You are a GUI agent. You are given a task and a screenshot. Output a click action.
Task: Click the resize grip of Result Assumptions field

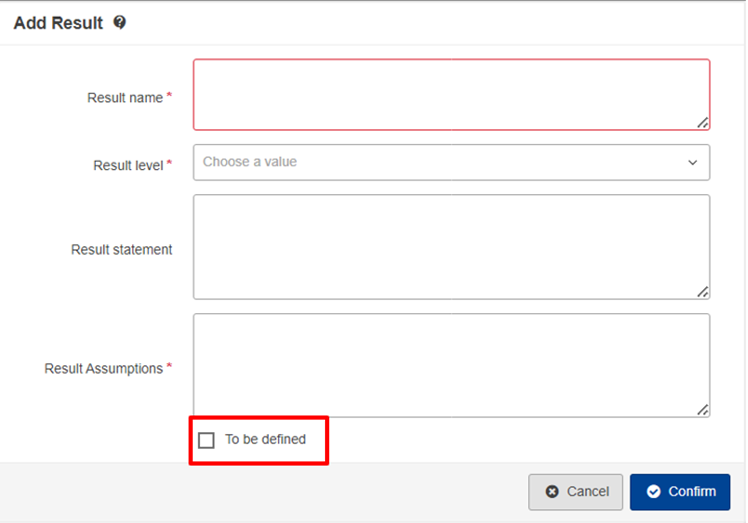coord(703,409)
